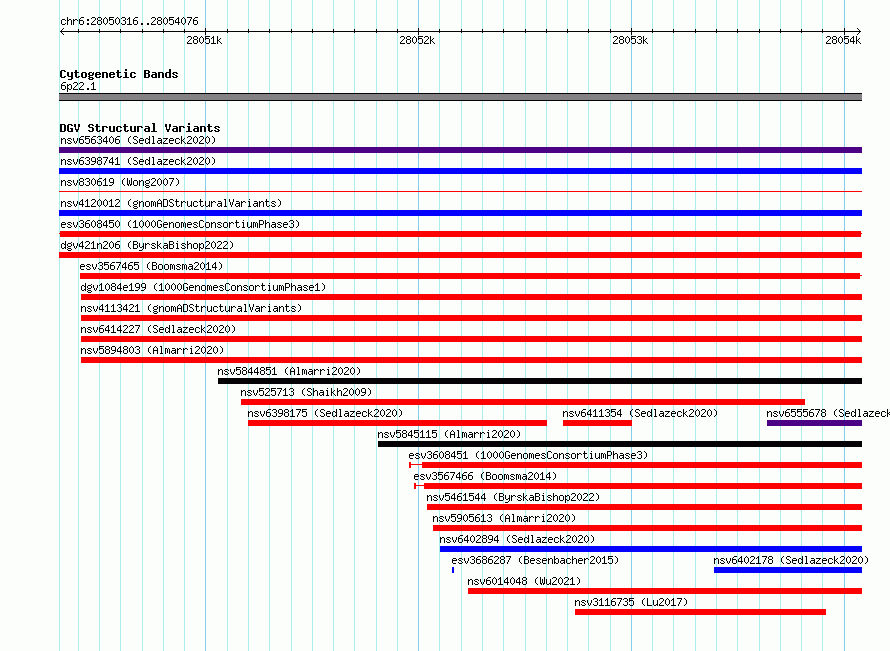The width and height of the screenshot is (890, 651).
Task: Click the 28053k ruler tick label
Action: tap(630, 40)
